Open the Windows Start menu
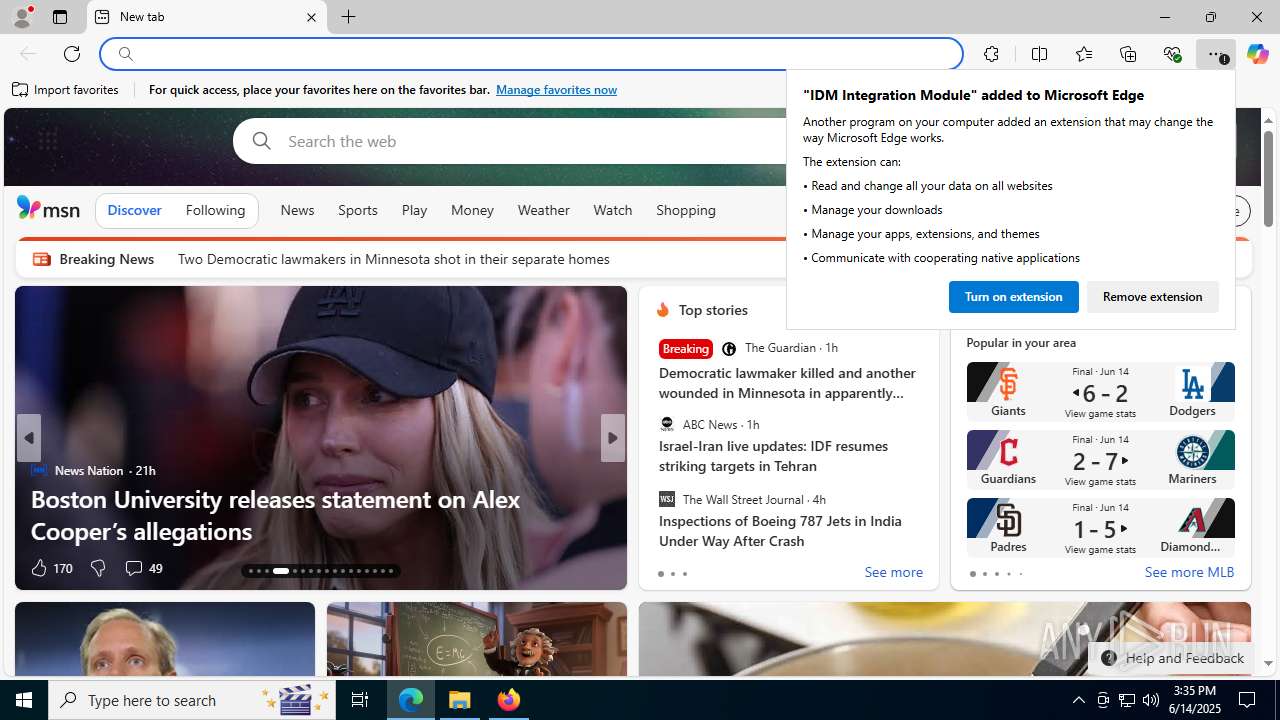The height and width of the screenshot is (720, 1280). pos(24,700)
